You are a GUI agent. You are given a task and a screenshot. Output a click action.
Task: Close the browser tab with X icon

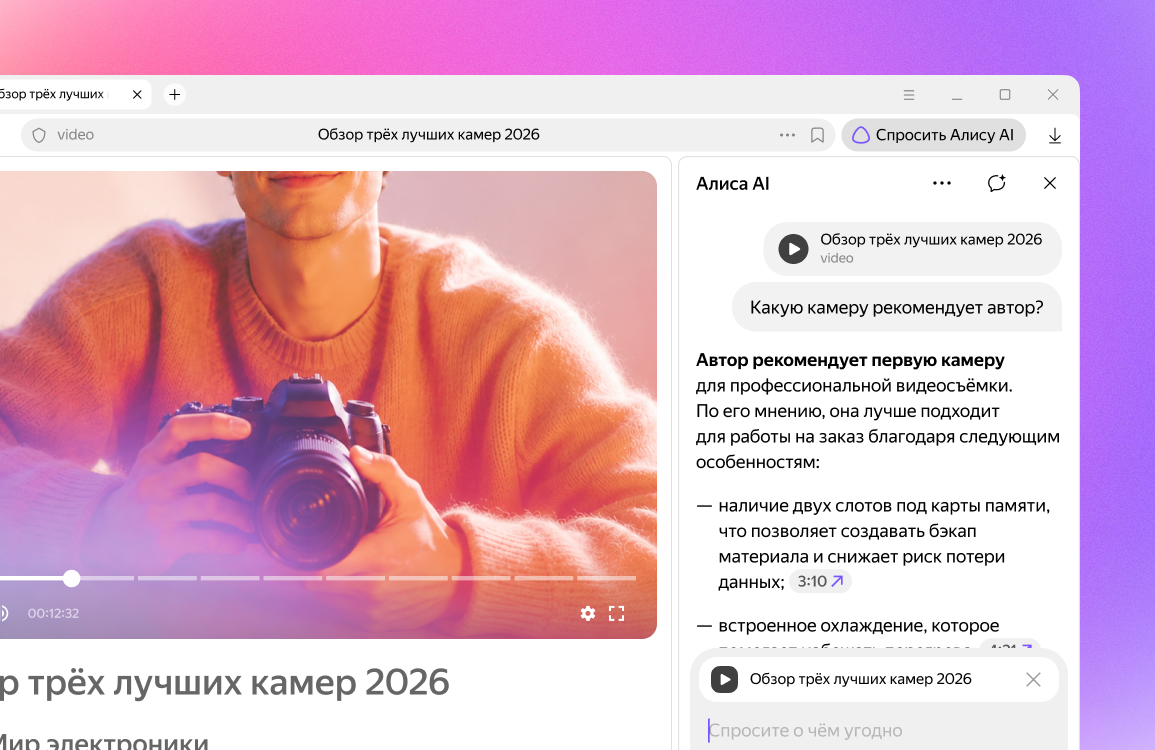[x=137, y=94]
